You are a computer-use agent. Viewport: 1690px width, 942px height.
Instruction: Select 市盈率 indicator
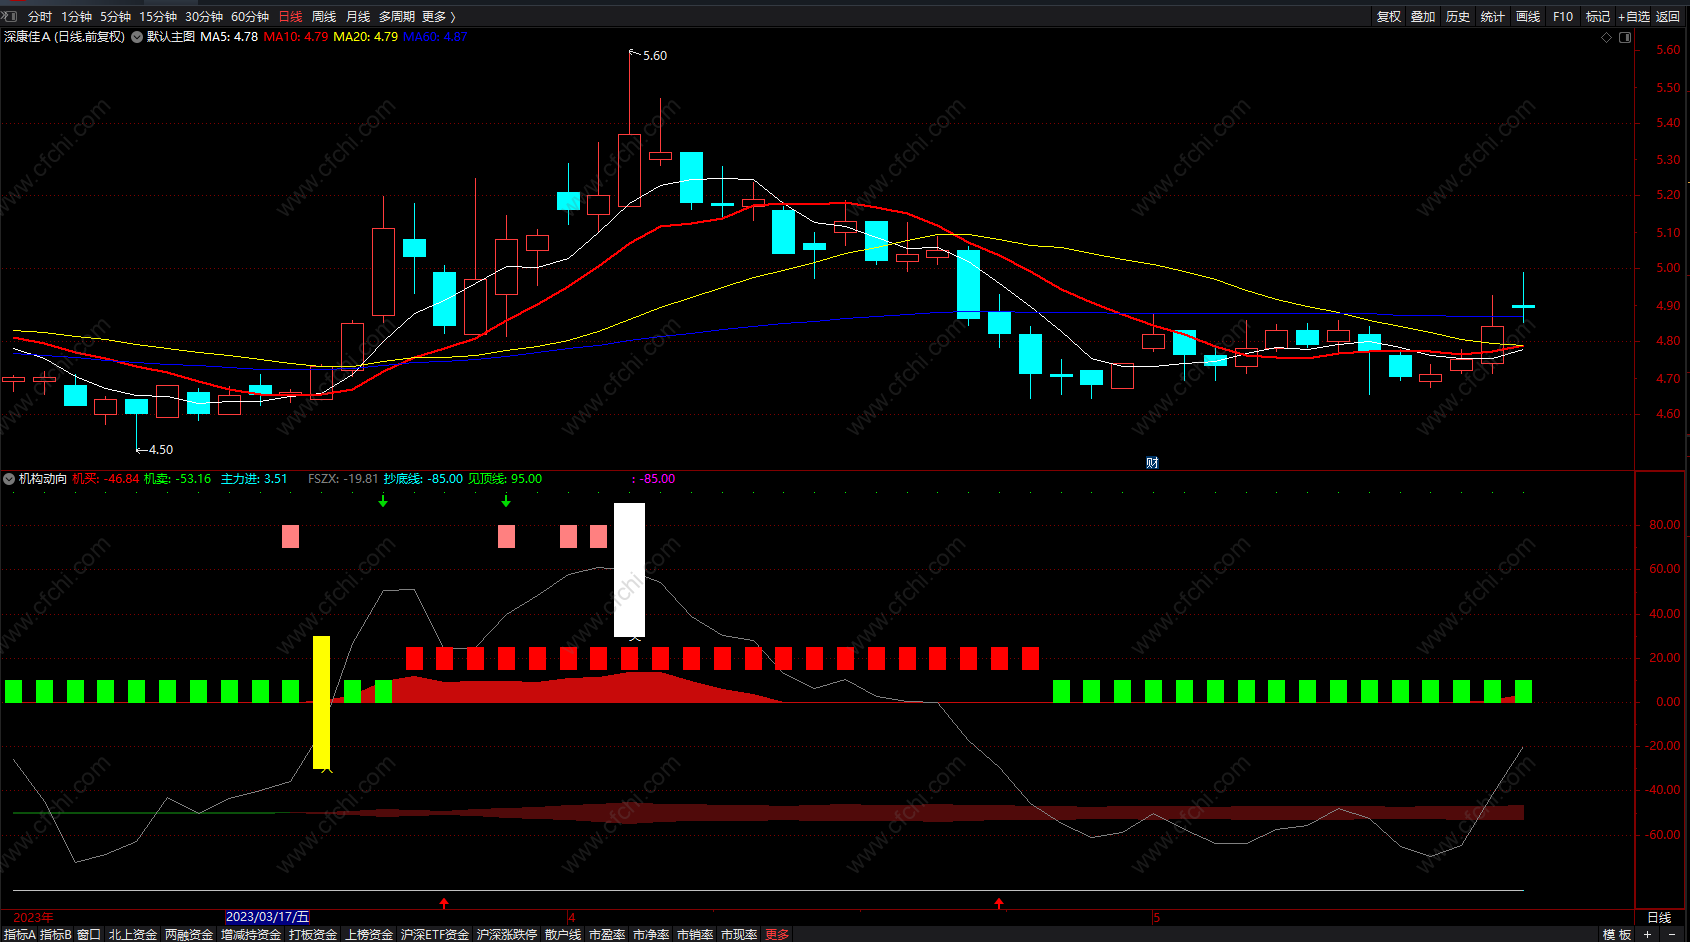click(x=607, y=934)
